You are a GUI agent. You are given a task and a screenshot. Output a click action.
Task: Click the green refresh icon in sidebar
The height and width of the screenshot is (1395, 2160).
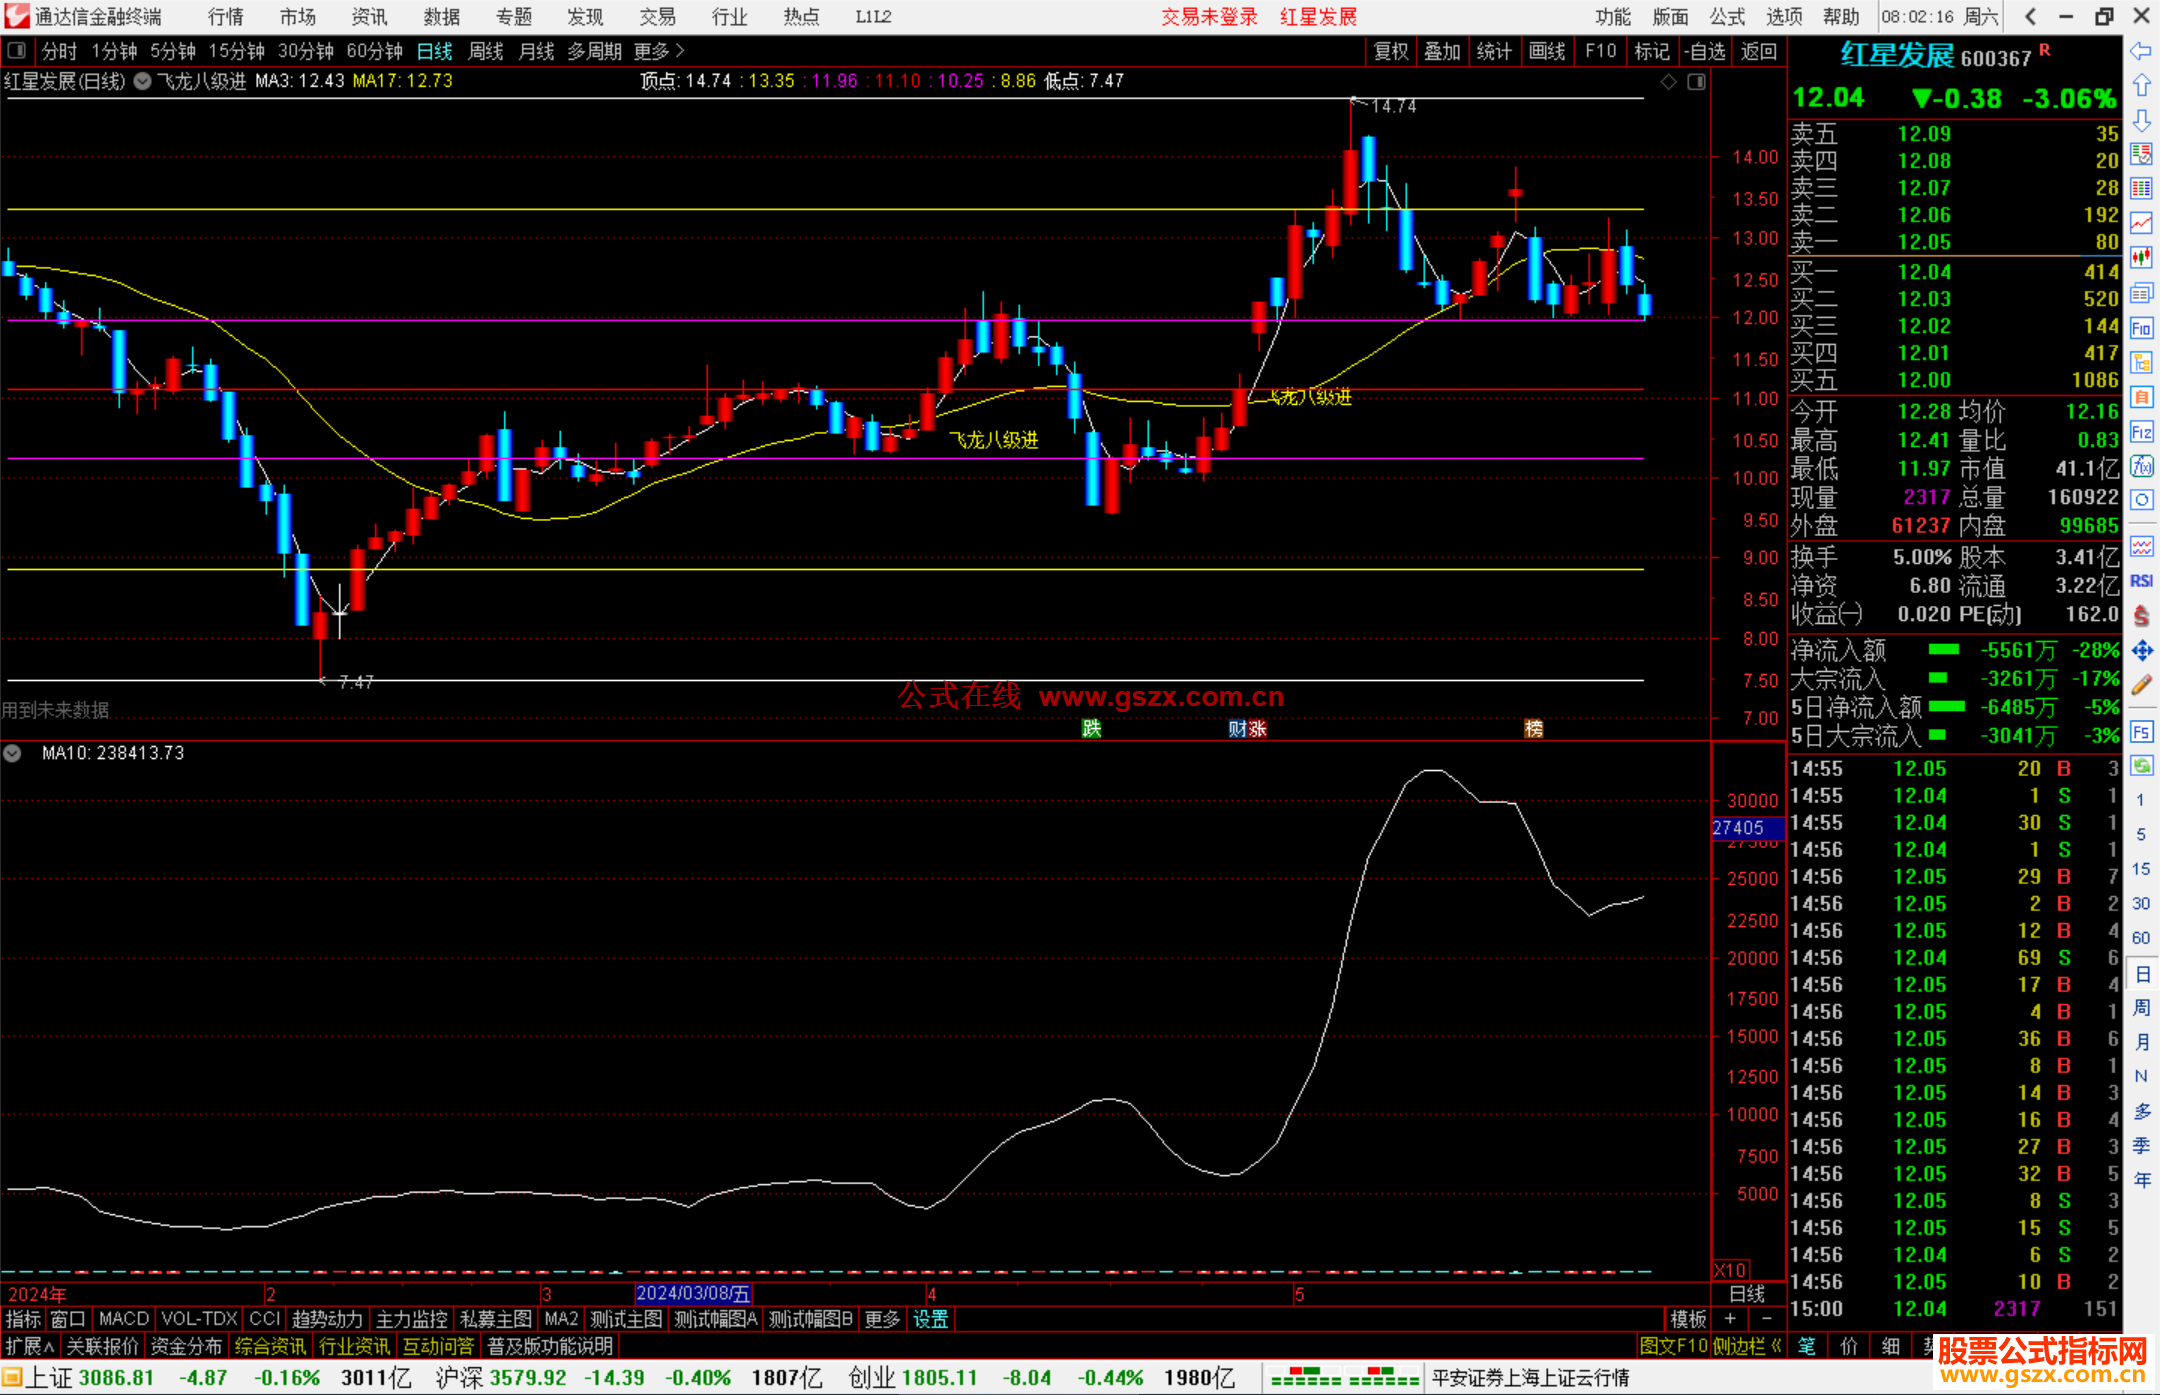[2141, 766]
